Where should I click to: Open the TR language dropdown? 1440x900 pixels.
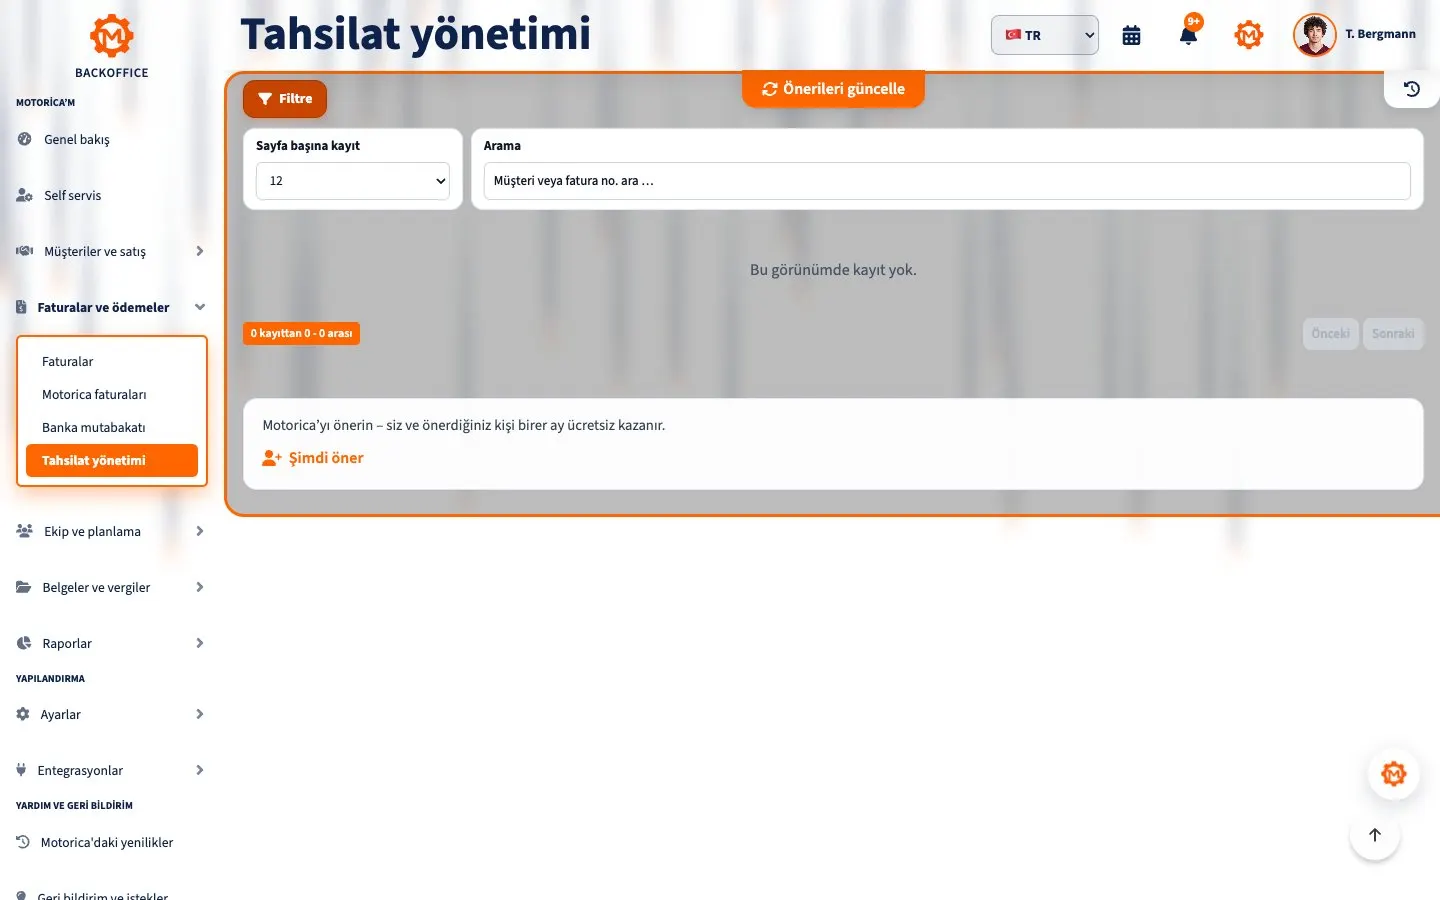pos(1045,35)
